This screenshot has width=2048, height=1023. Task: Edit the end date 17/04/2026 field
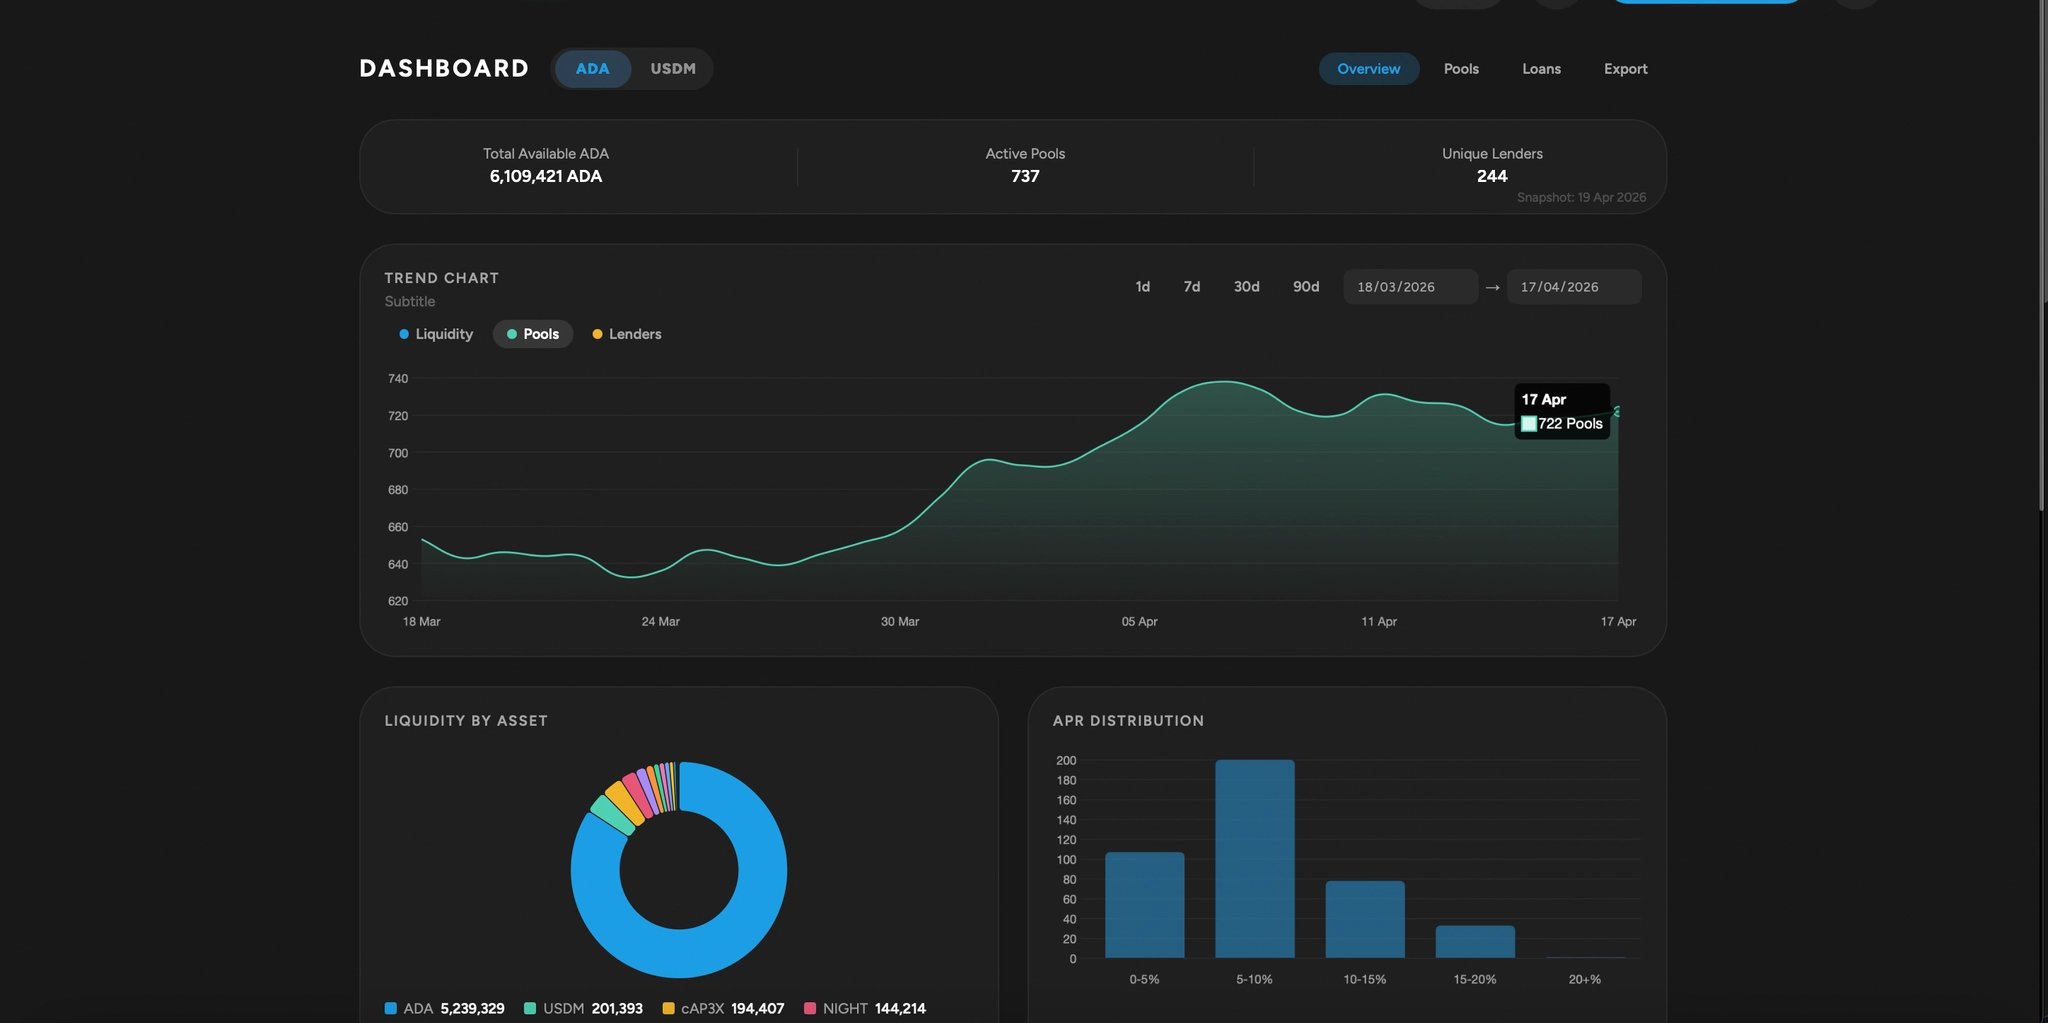[x=1573, y=287]
